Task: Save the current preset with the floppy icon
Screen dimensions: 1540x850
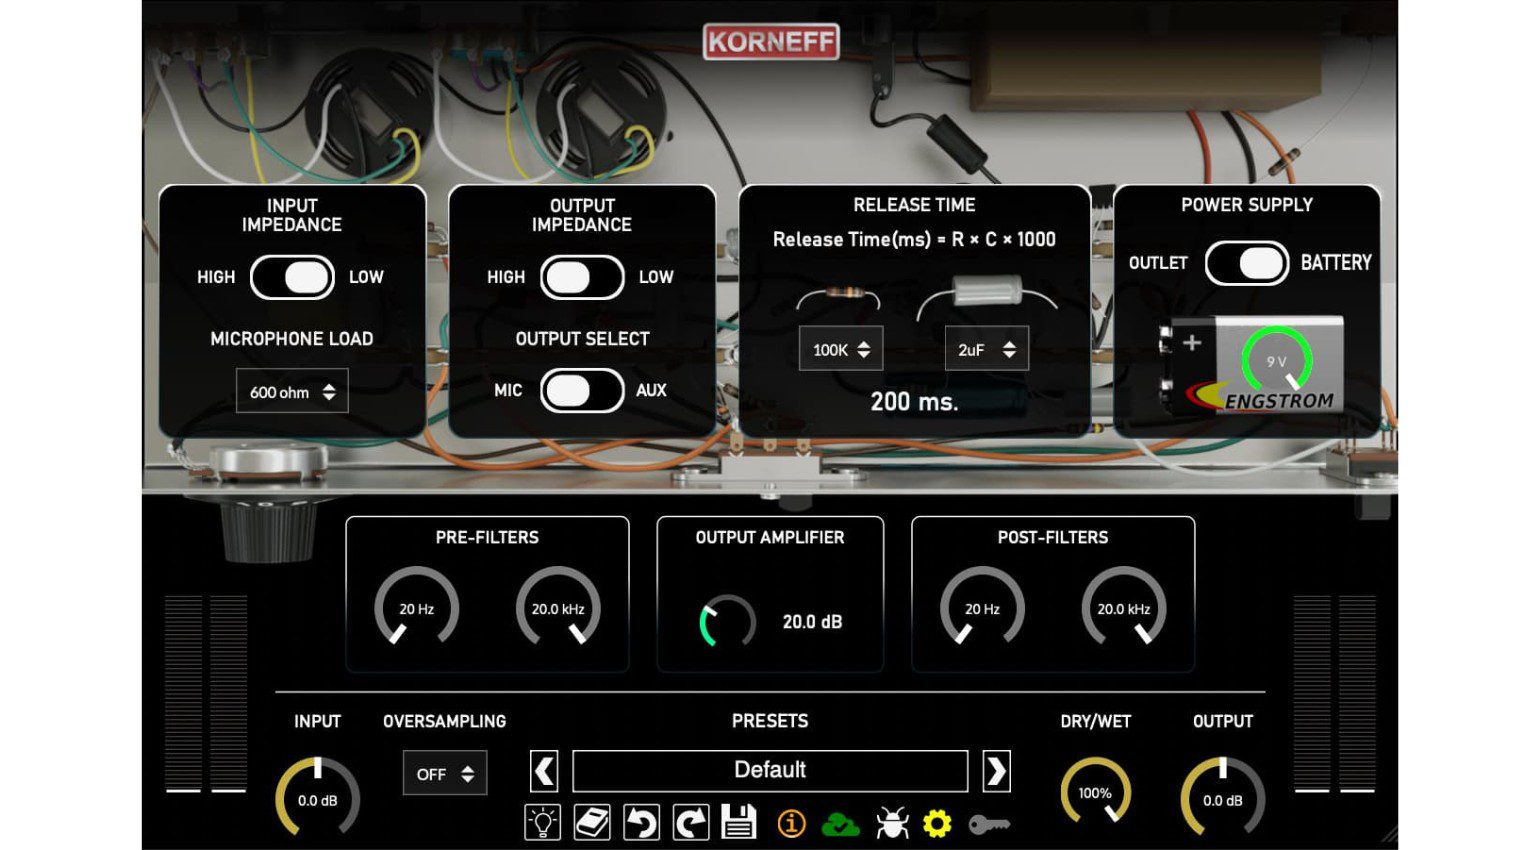Action: (x=739, y=823)
